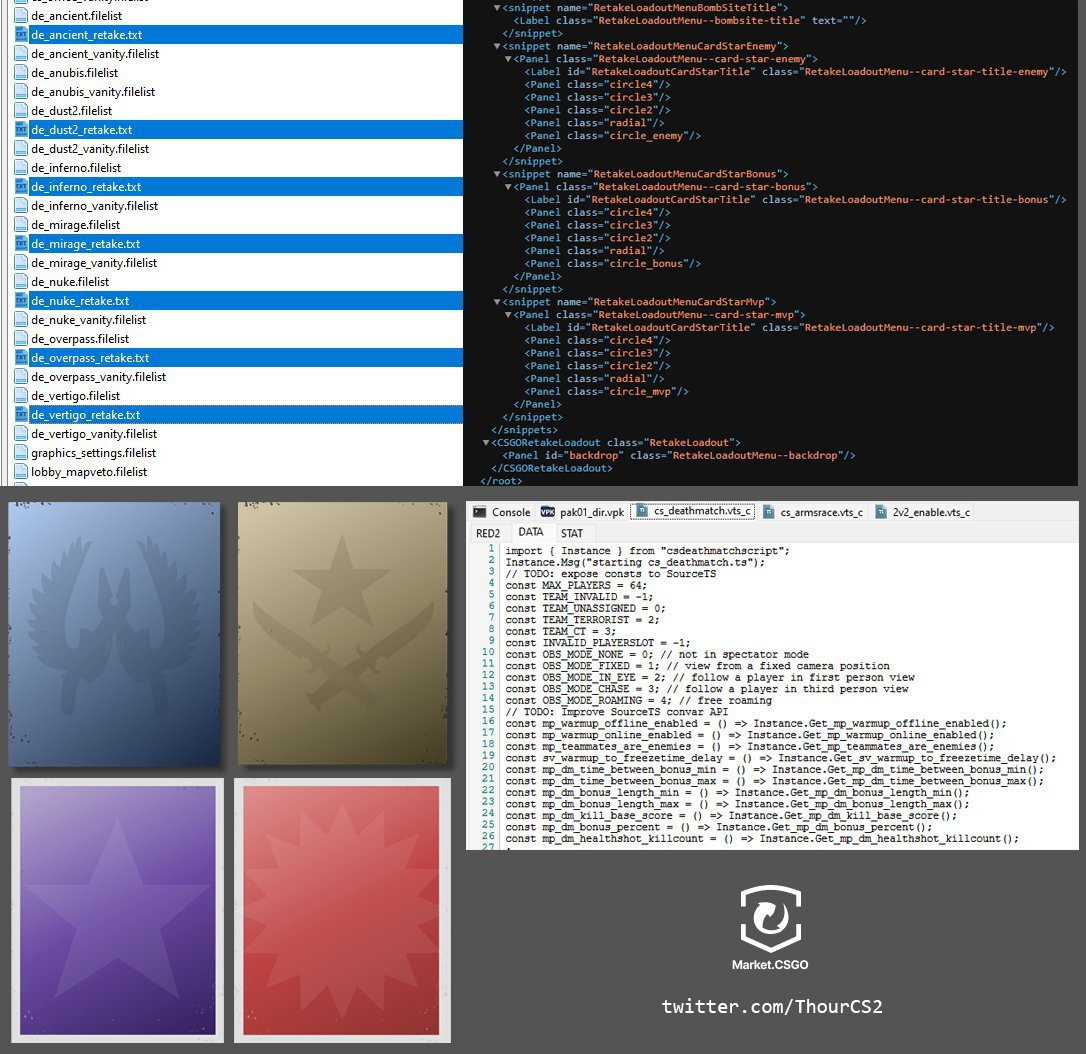
Task: Click the de_dust2.filelist file icon
Action: click(x=21, y=111)
